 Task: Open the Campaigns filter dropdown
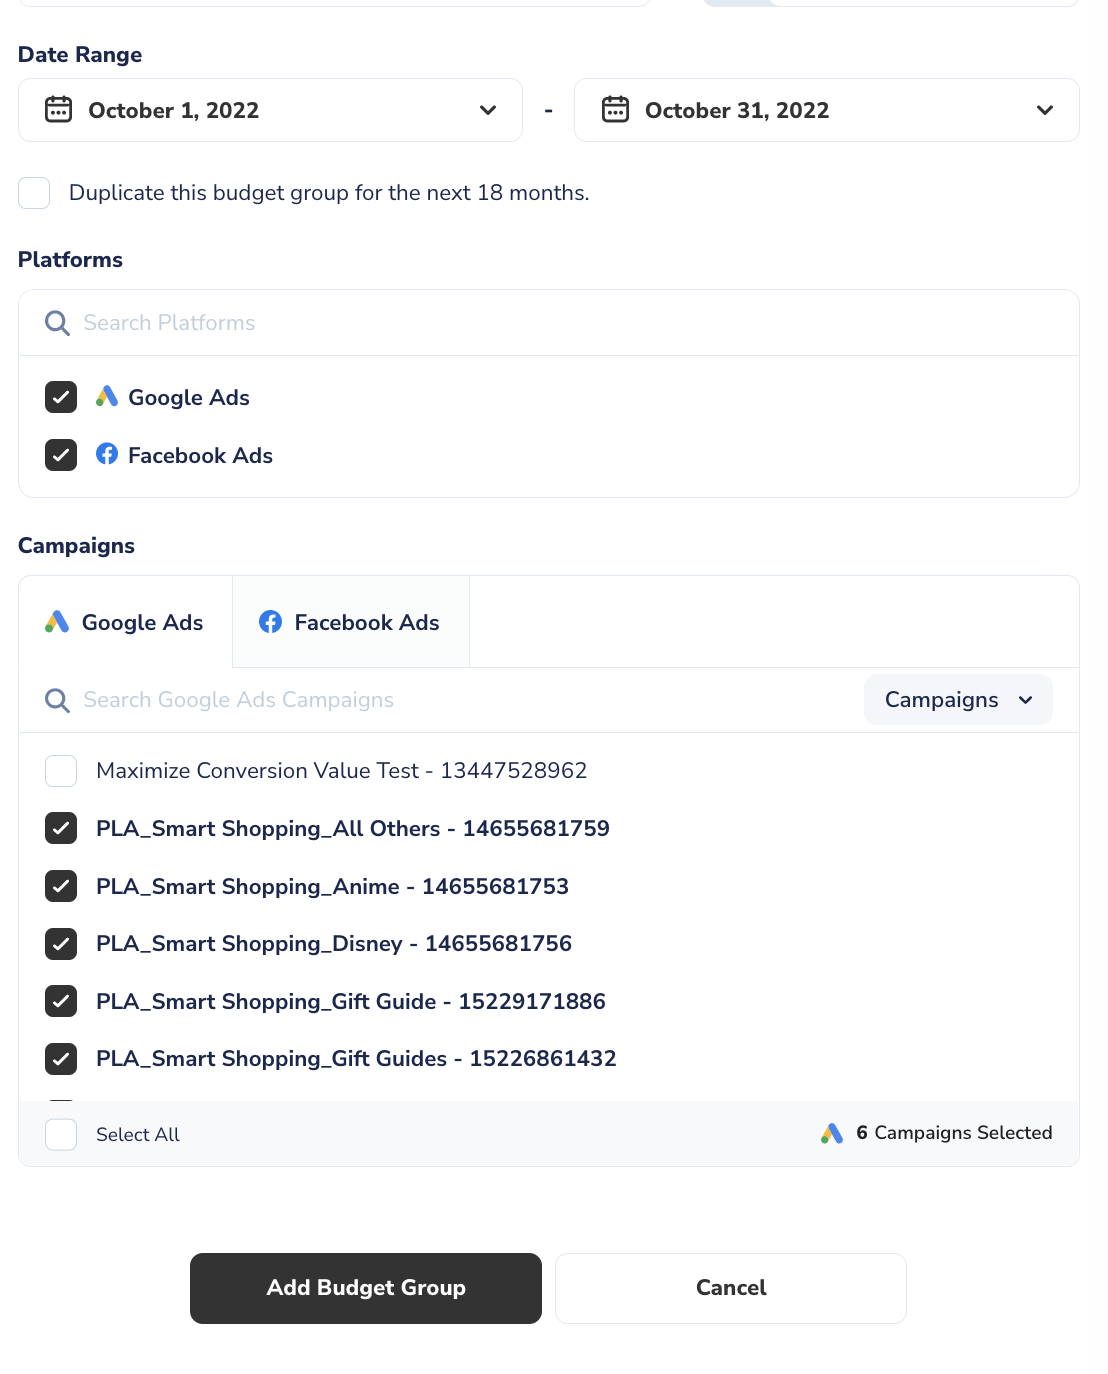coord(957,700)
